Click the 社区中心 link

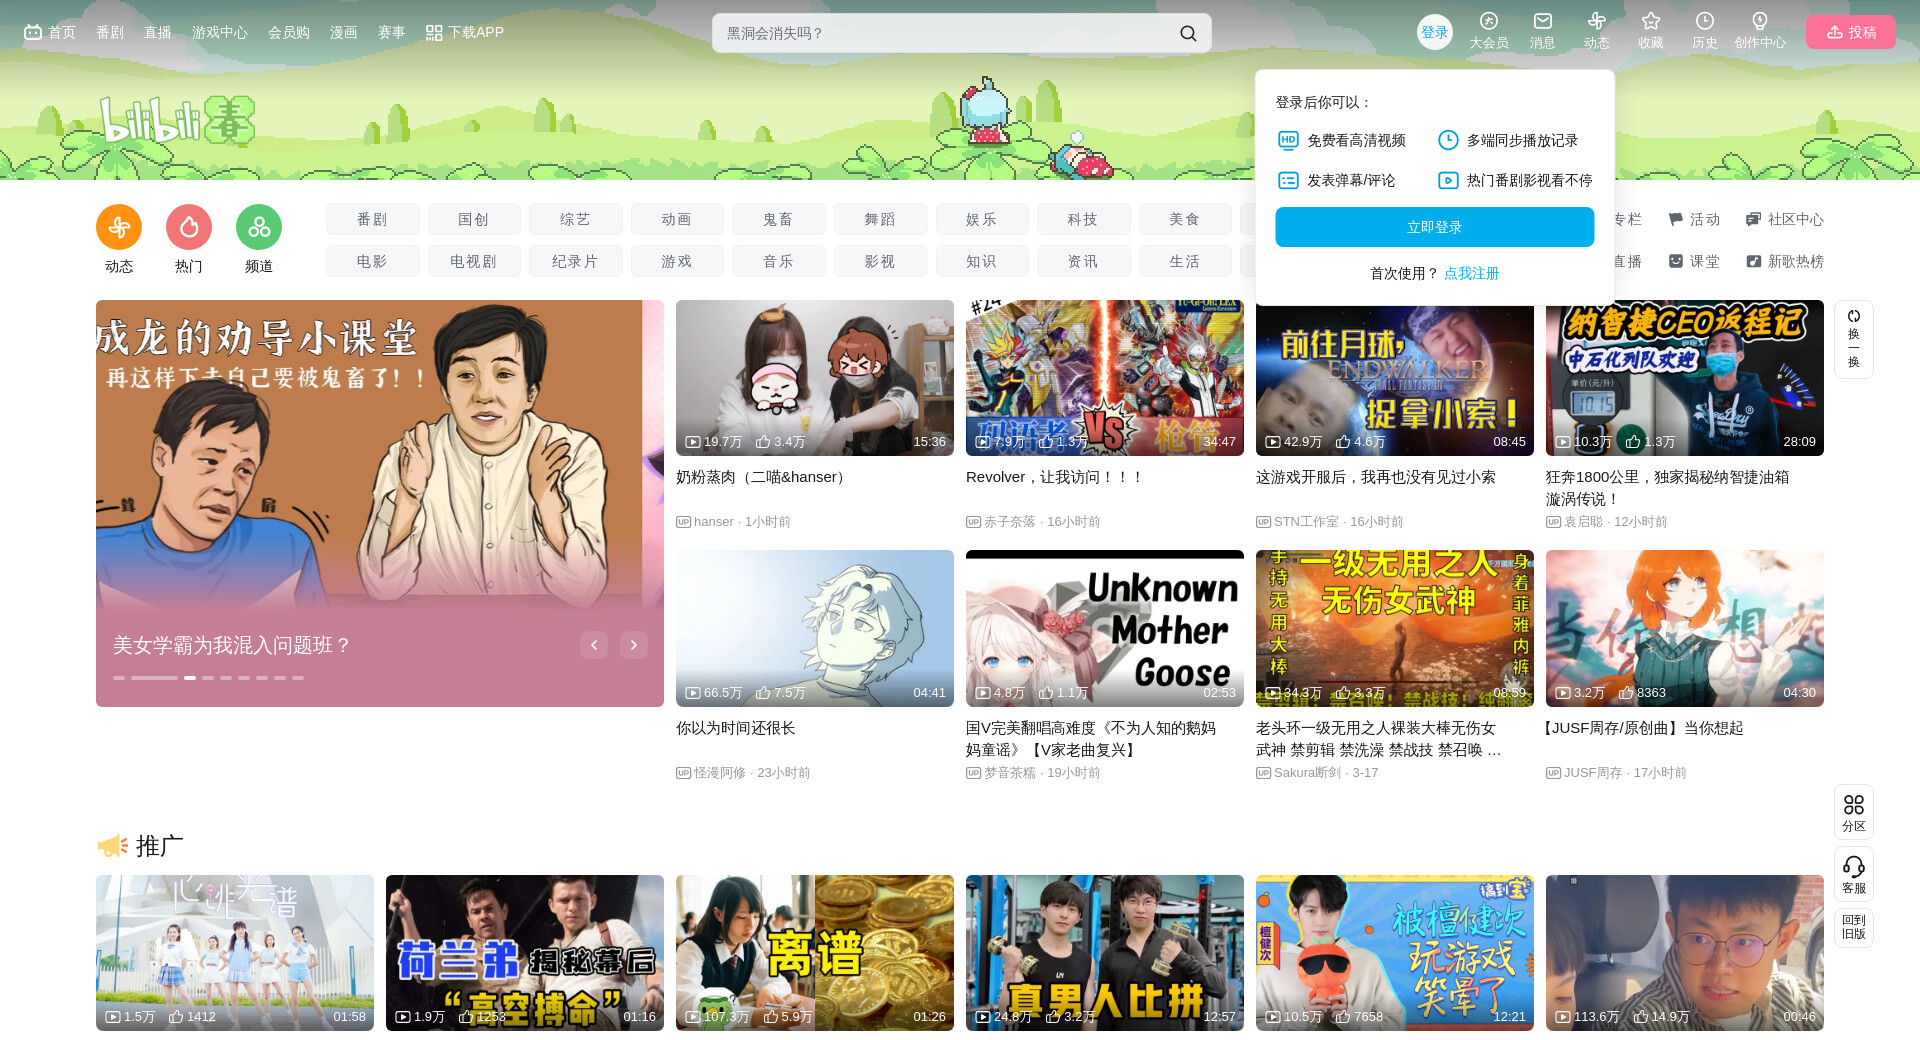pyautogui.click(x=1785, y=219)
